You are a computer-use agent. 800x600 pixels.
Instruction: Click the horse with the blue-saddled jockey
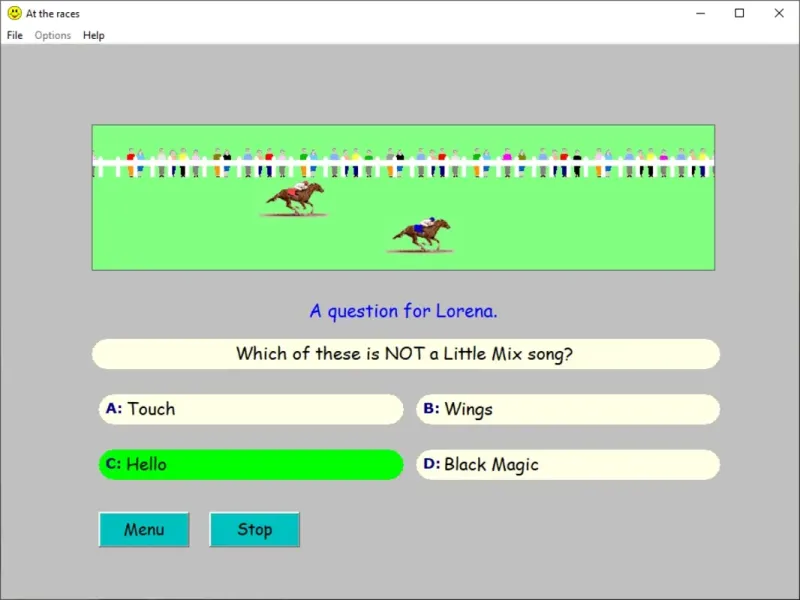coord(421,234)
